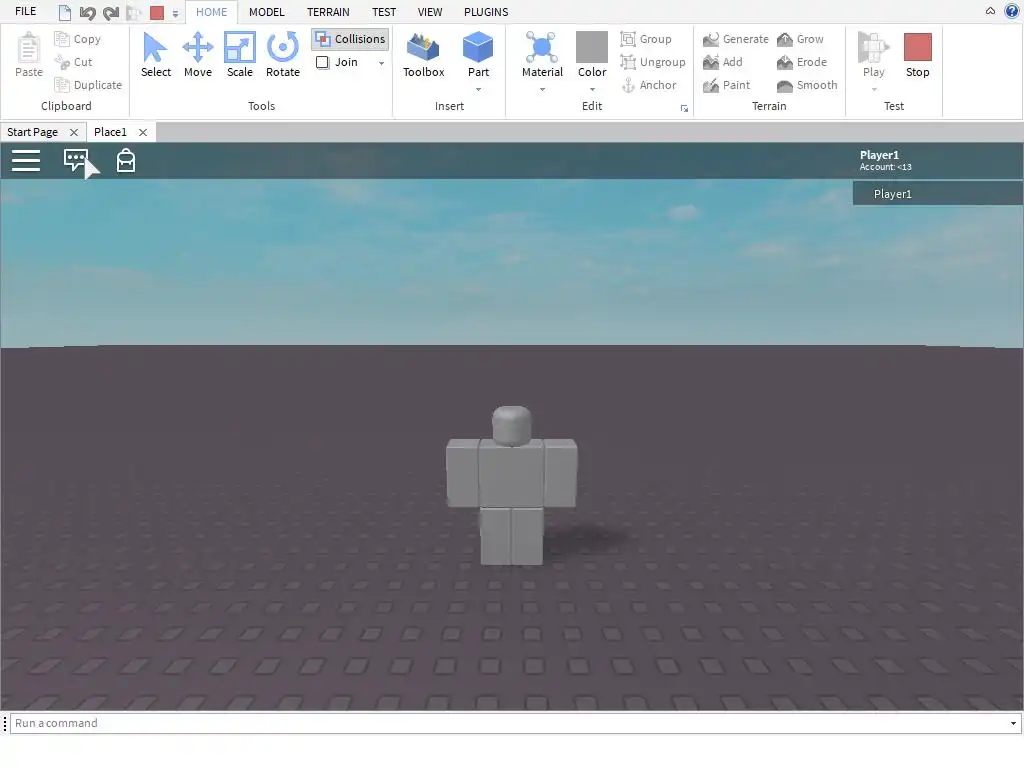Open the command bar history dropdown

pyautogui.click(x=1013, y=724)
